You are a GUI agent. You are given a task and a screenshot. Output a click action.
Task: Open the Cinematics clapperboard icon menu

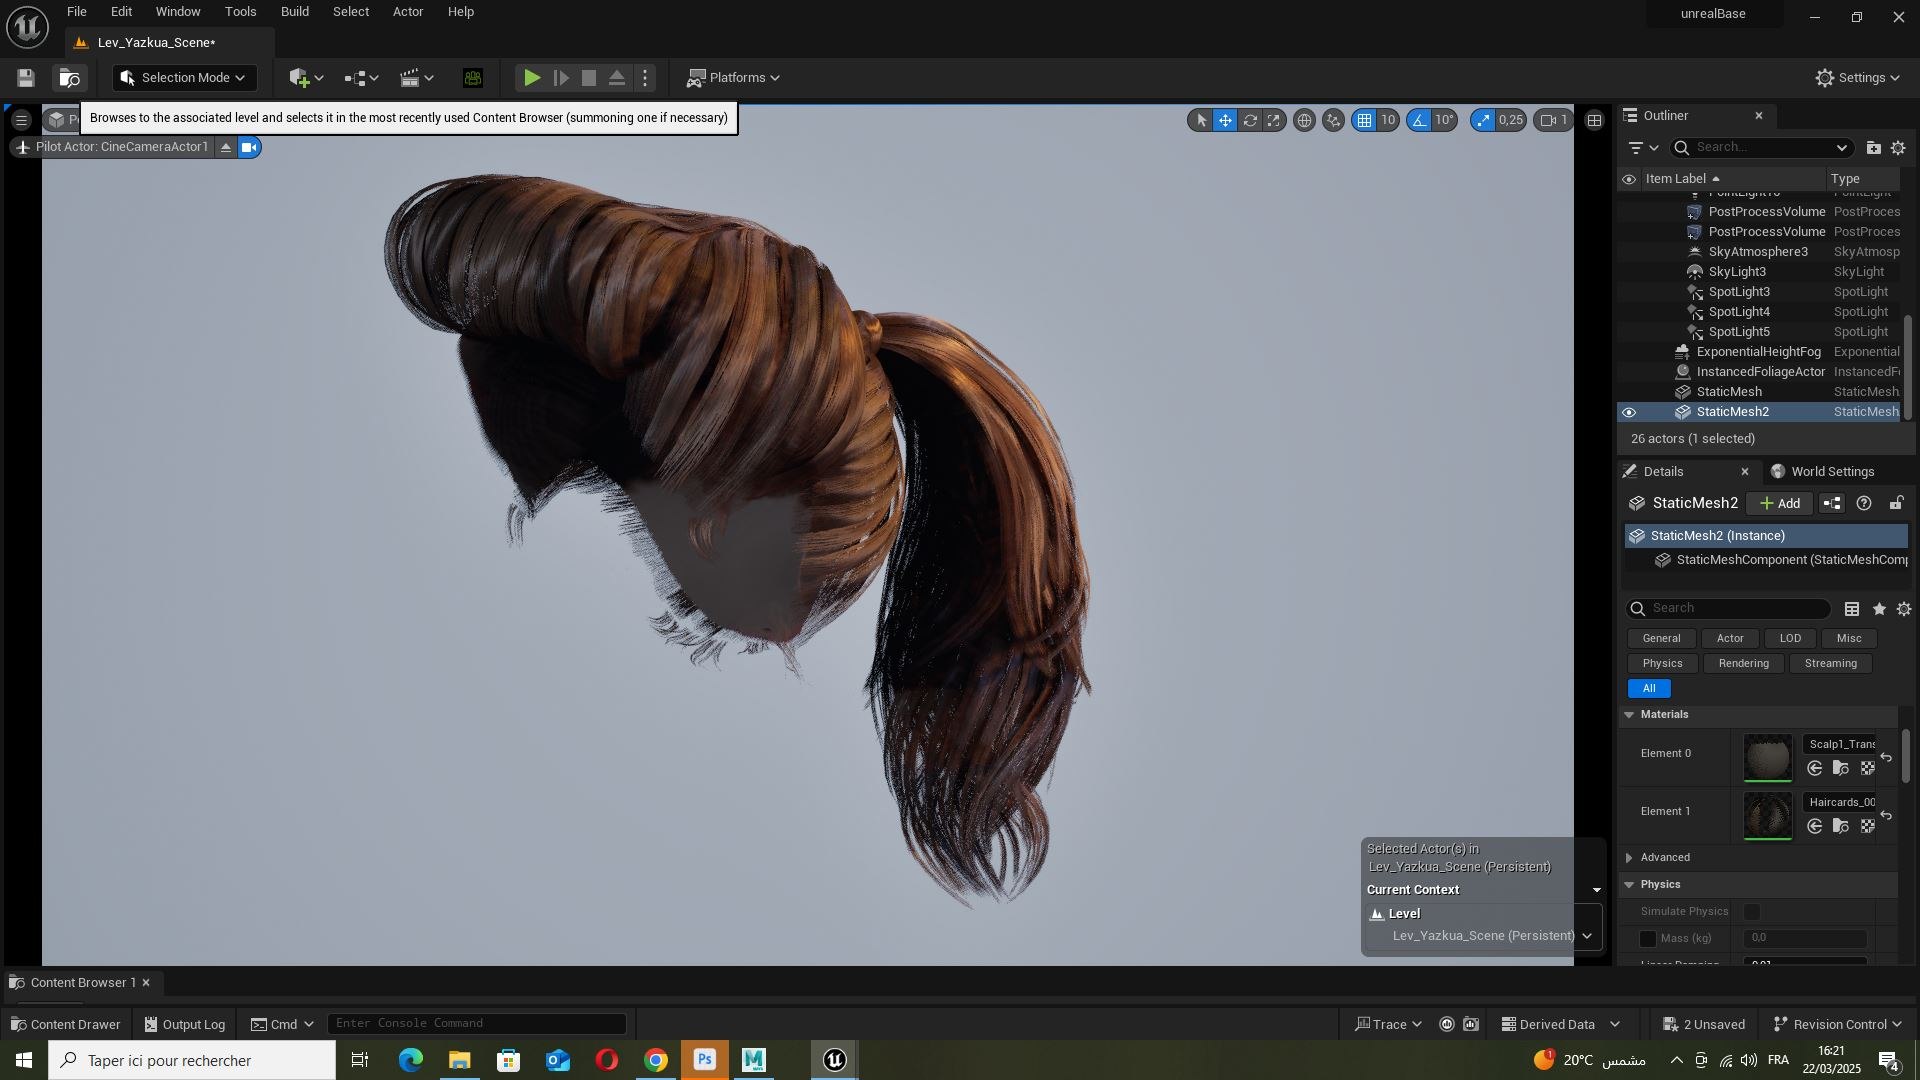[417, 78]
